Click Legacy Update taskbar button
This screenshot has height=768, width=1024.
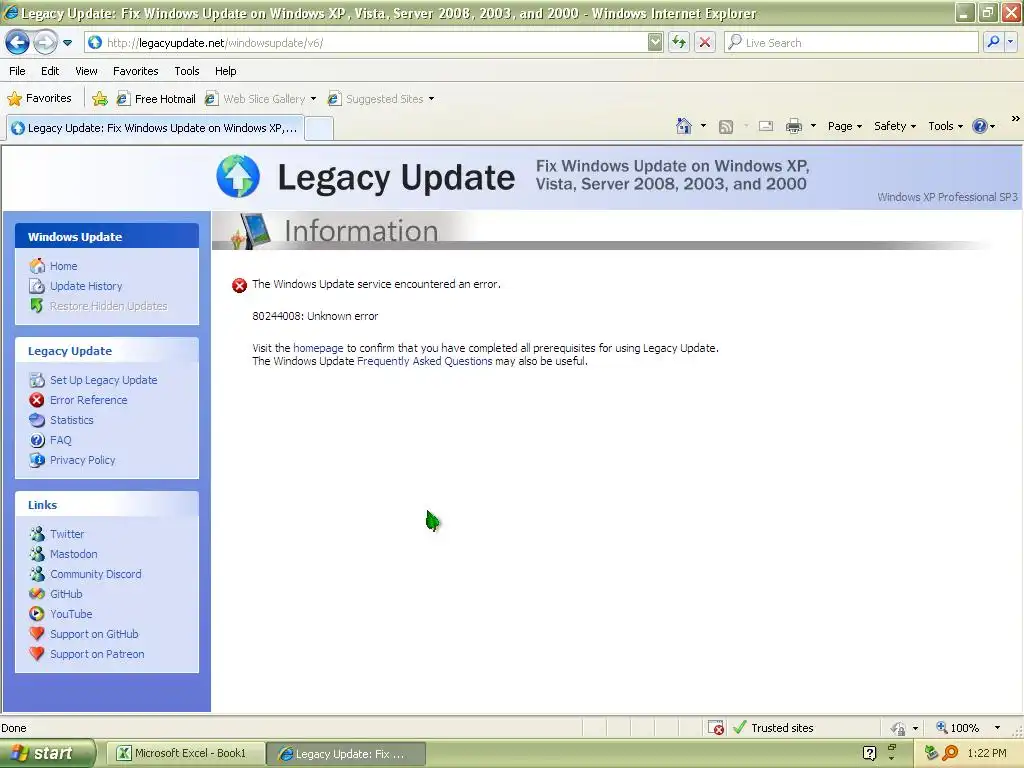(346, 754)
